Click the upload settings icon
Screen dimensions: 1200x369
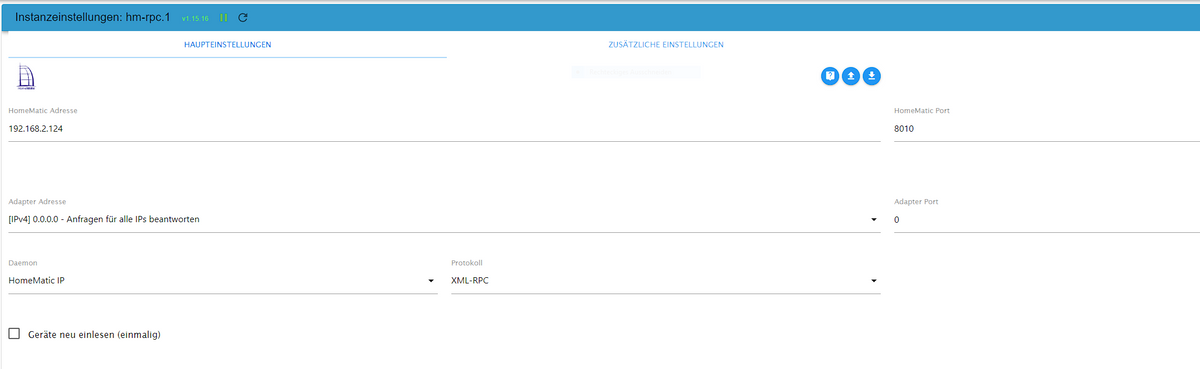point(851,76)
